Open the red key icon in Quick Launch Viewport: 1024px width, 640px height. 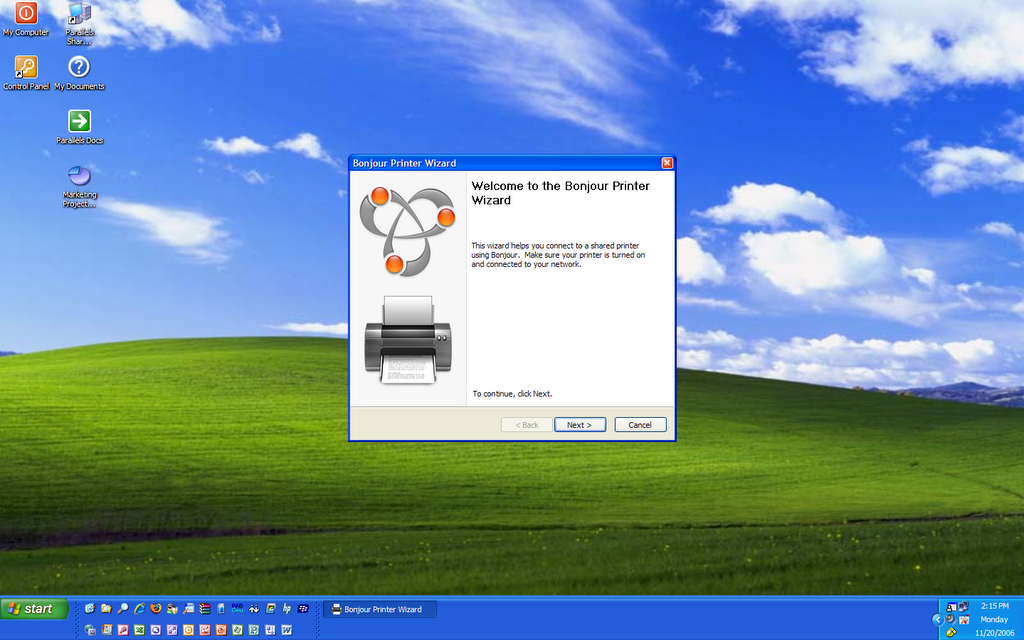click(123, 630)
